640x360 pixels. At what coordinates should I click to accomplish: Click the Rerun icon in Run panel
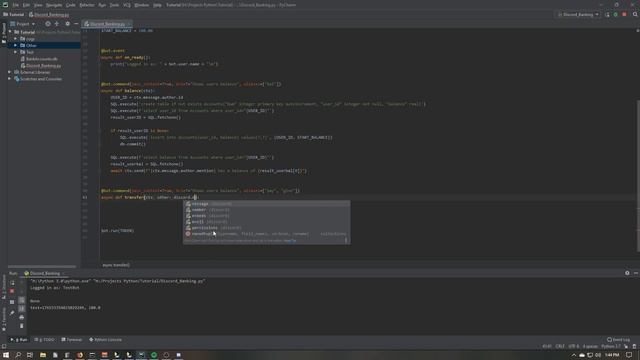pos(12,283)
